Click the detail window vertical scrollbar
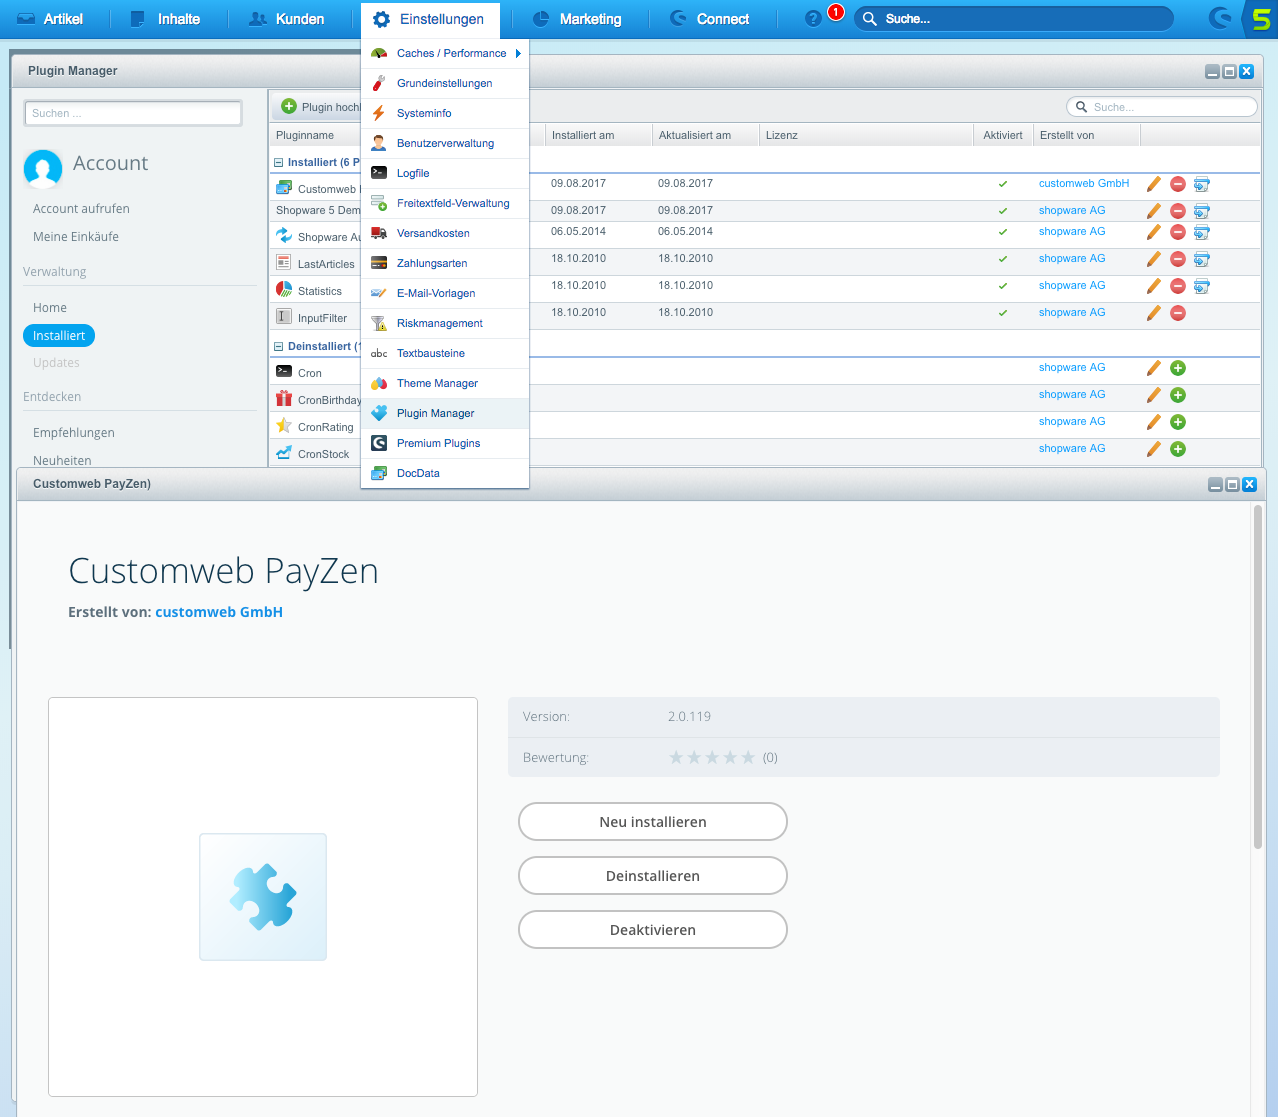This screenshot has width=1278, height=1117. click(x=1258, y=677)
